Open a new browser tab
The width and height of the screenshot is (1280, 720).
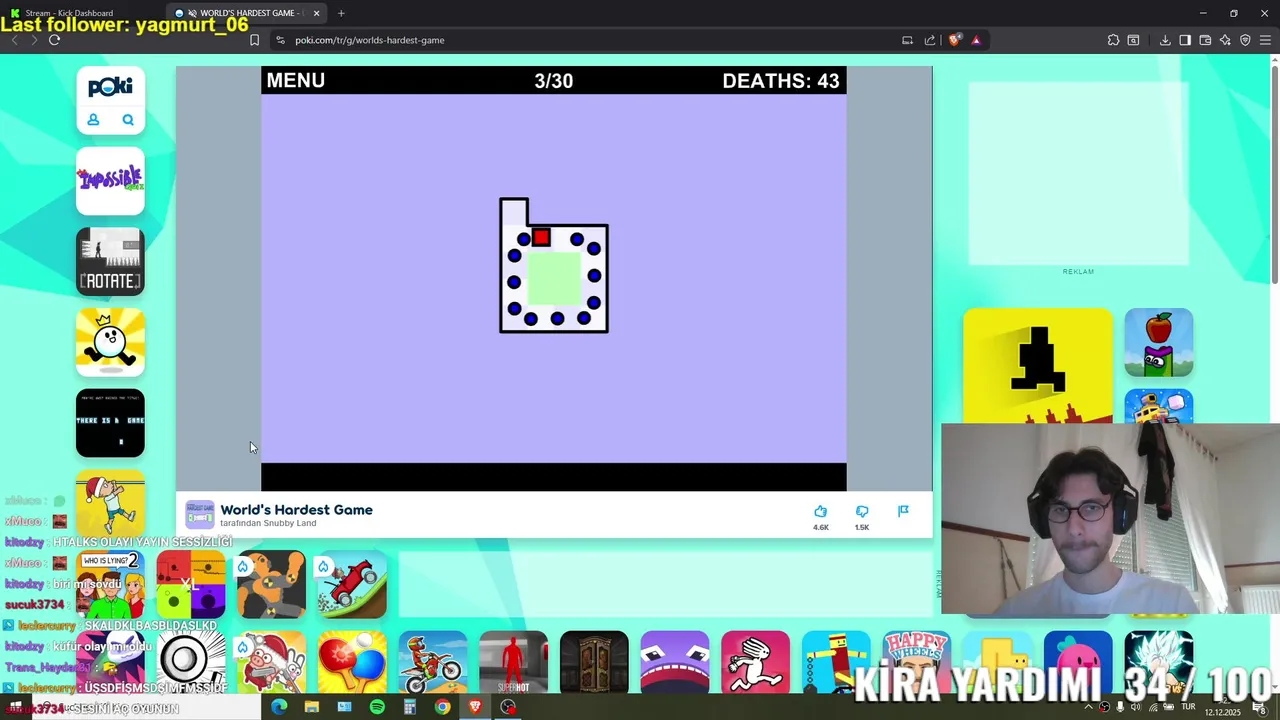tap(341, 13)
